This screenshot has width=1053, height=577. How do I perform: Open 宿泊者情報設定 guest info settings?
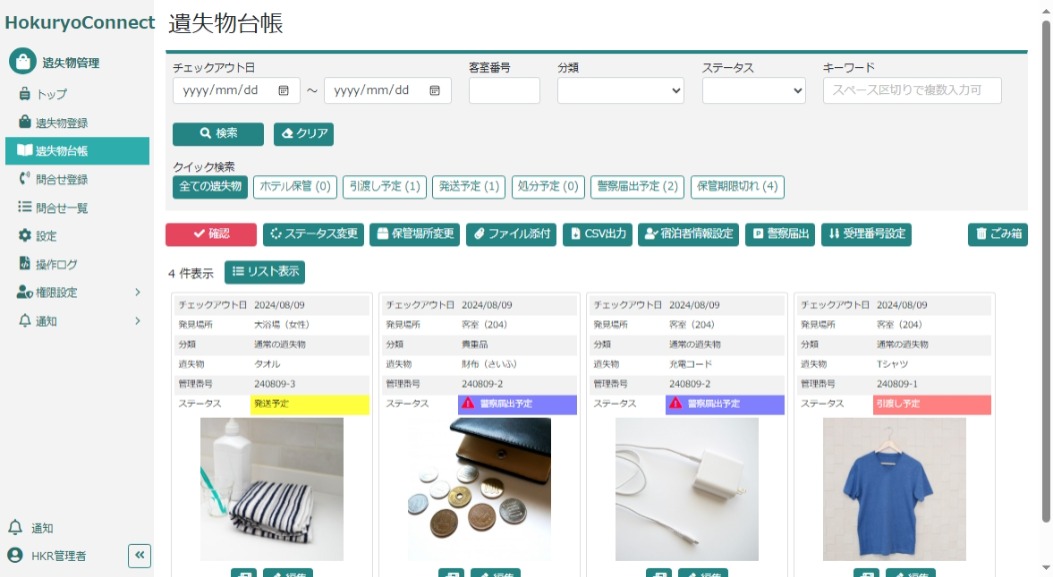coord(688,234)
